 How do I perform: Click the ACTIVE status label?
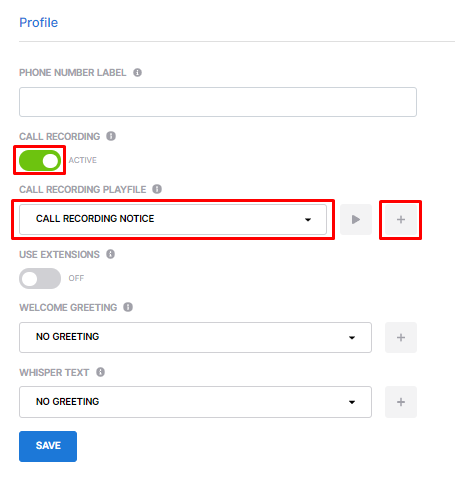tap(83, 160)
